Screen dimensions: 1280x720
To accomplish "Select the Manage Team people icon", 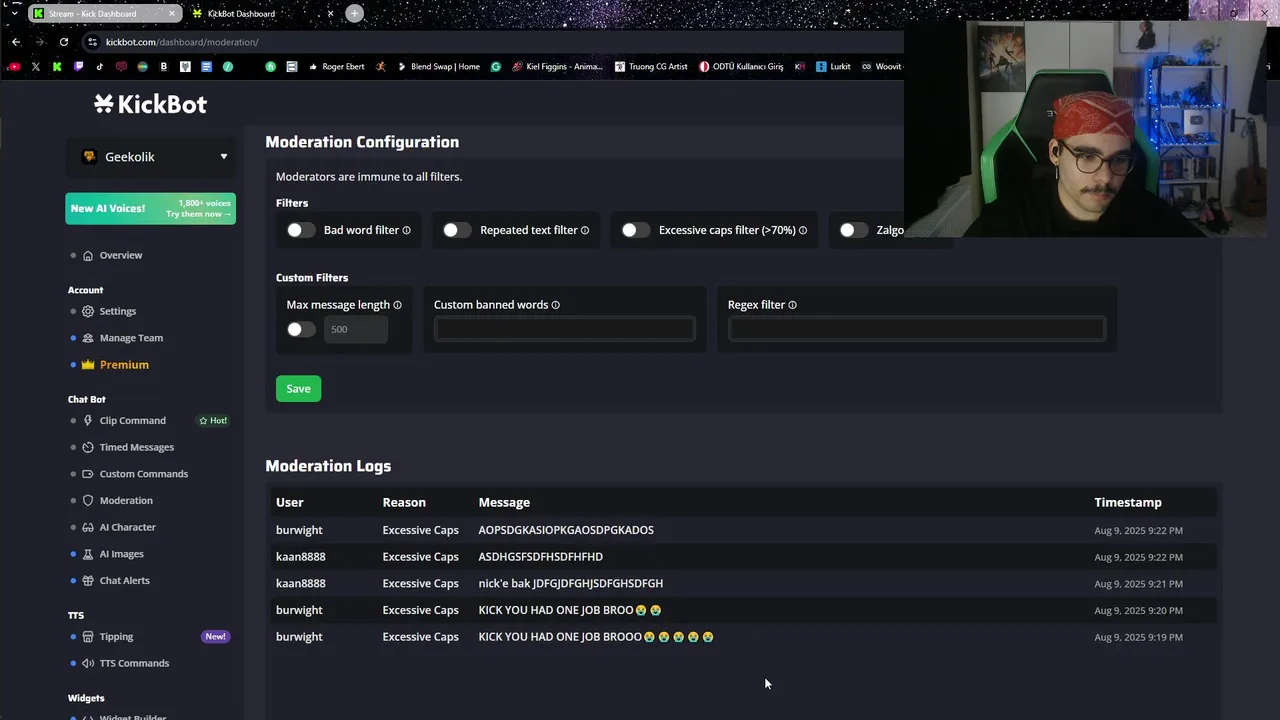I will pyautogui.click(x=88, y=338).
